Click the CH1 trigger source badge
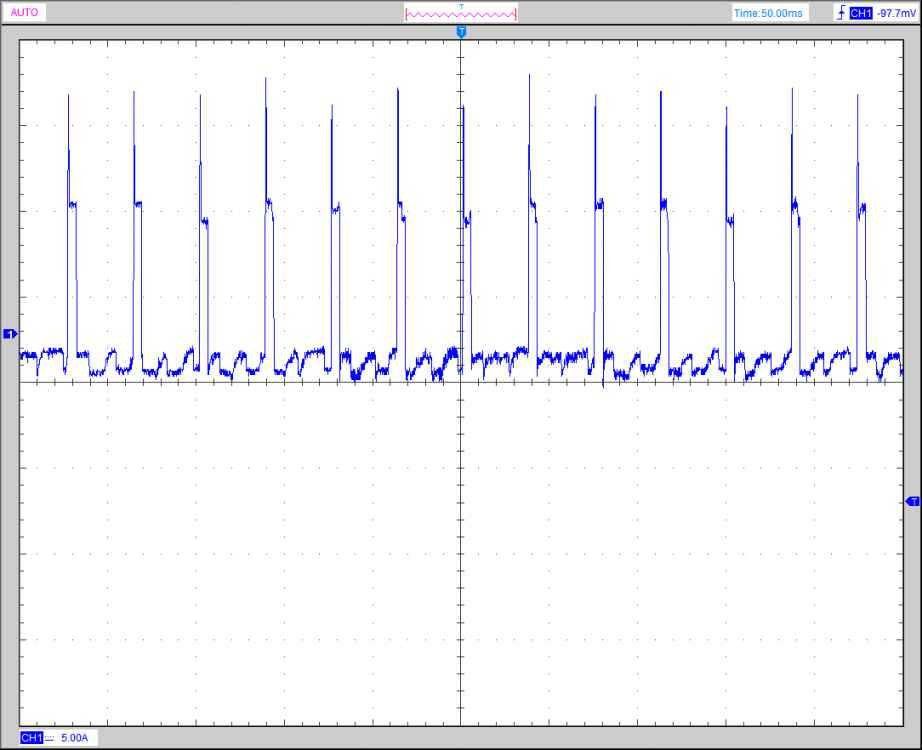 click(859, 13)
